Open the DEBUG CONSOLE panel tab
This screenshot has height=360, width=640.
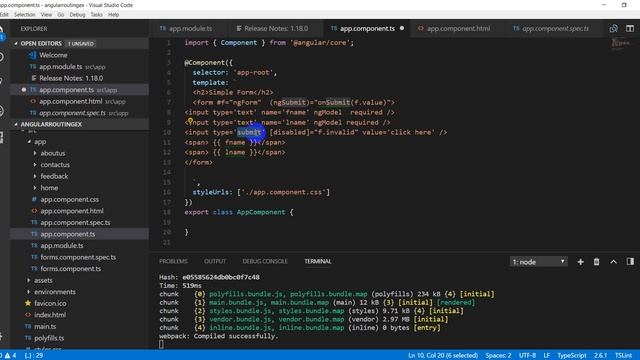coord(265,261)
